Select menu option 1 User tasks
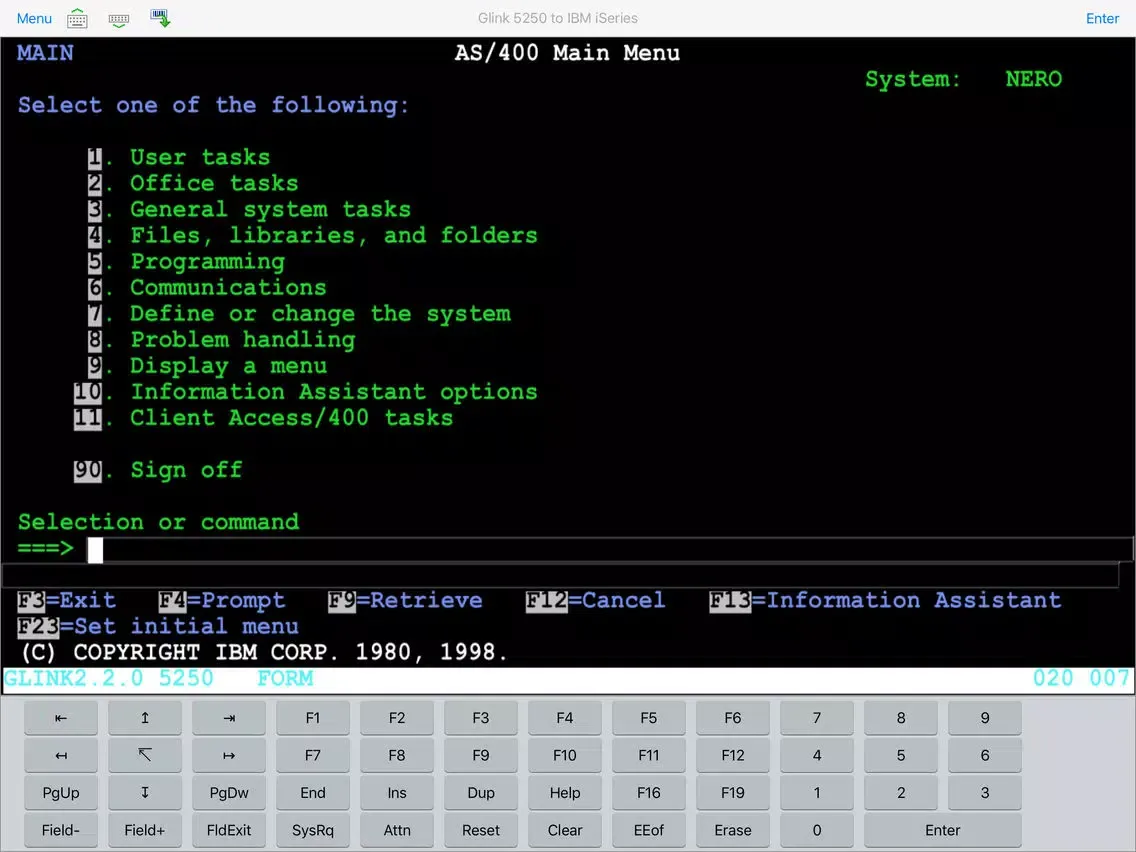 coord(179,157)
